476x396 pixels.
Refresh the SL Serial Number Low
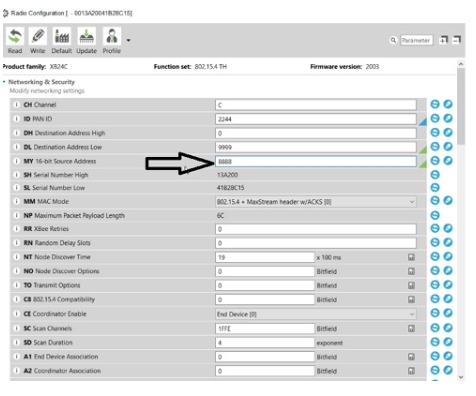click(435, 188)
